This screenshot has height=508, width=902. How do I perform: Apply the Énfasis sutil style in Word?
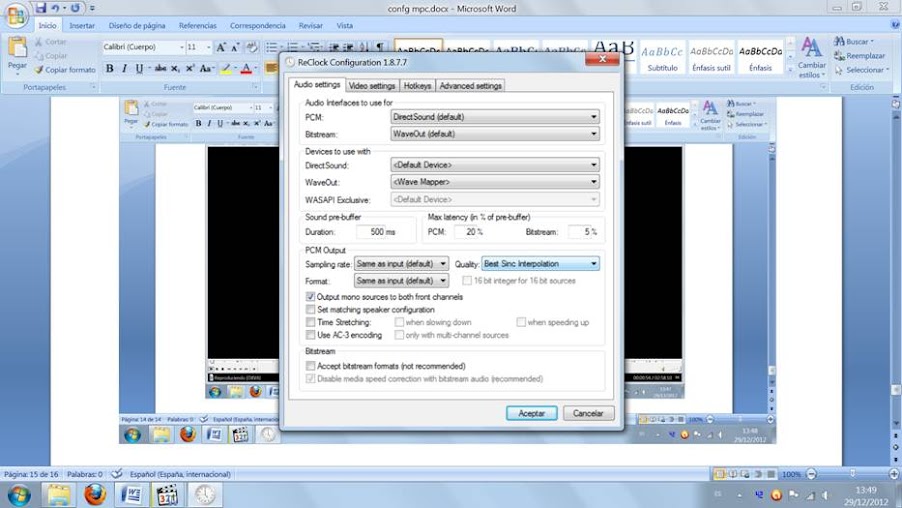coord(712,58)
